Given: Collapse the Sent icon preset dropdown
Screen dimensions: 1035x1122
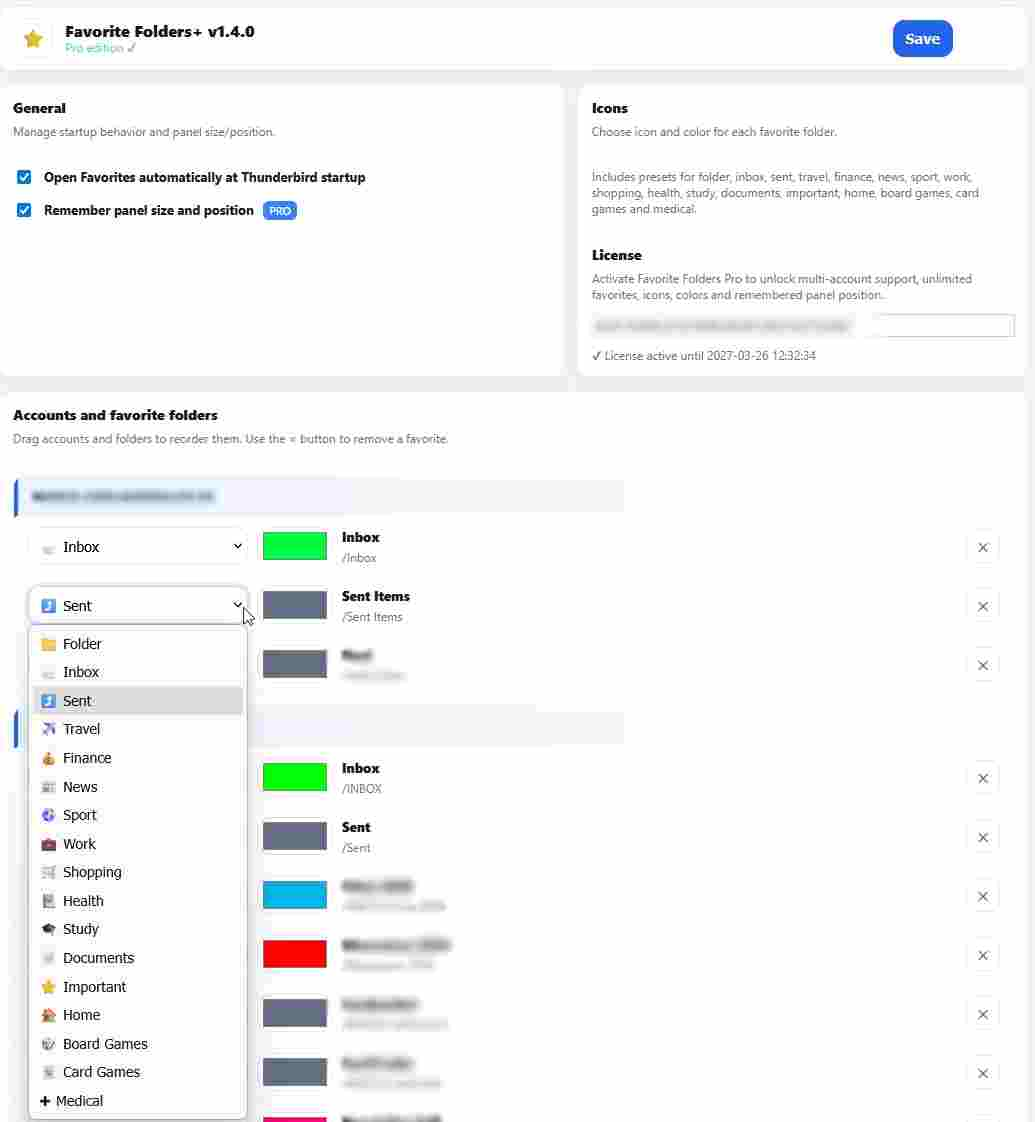Looking at the screenshot, I should 137,606.
